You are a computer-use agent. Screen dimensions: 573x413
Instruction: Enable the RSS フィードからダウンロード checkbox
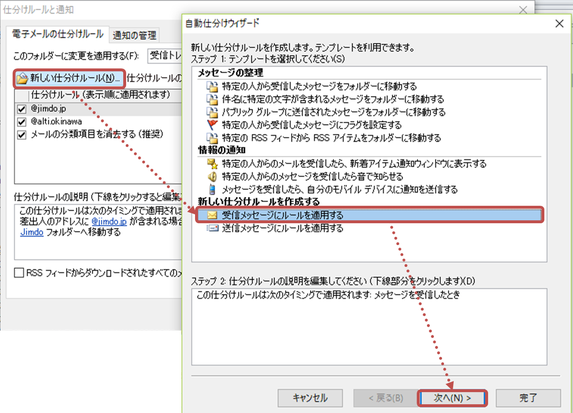pyautogui.click(x=19, y=273)
